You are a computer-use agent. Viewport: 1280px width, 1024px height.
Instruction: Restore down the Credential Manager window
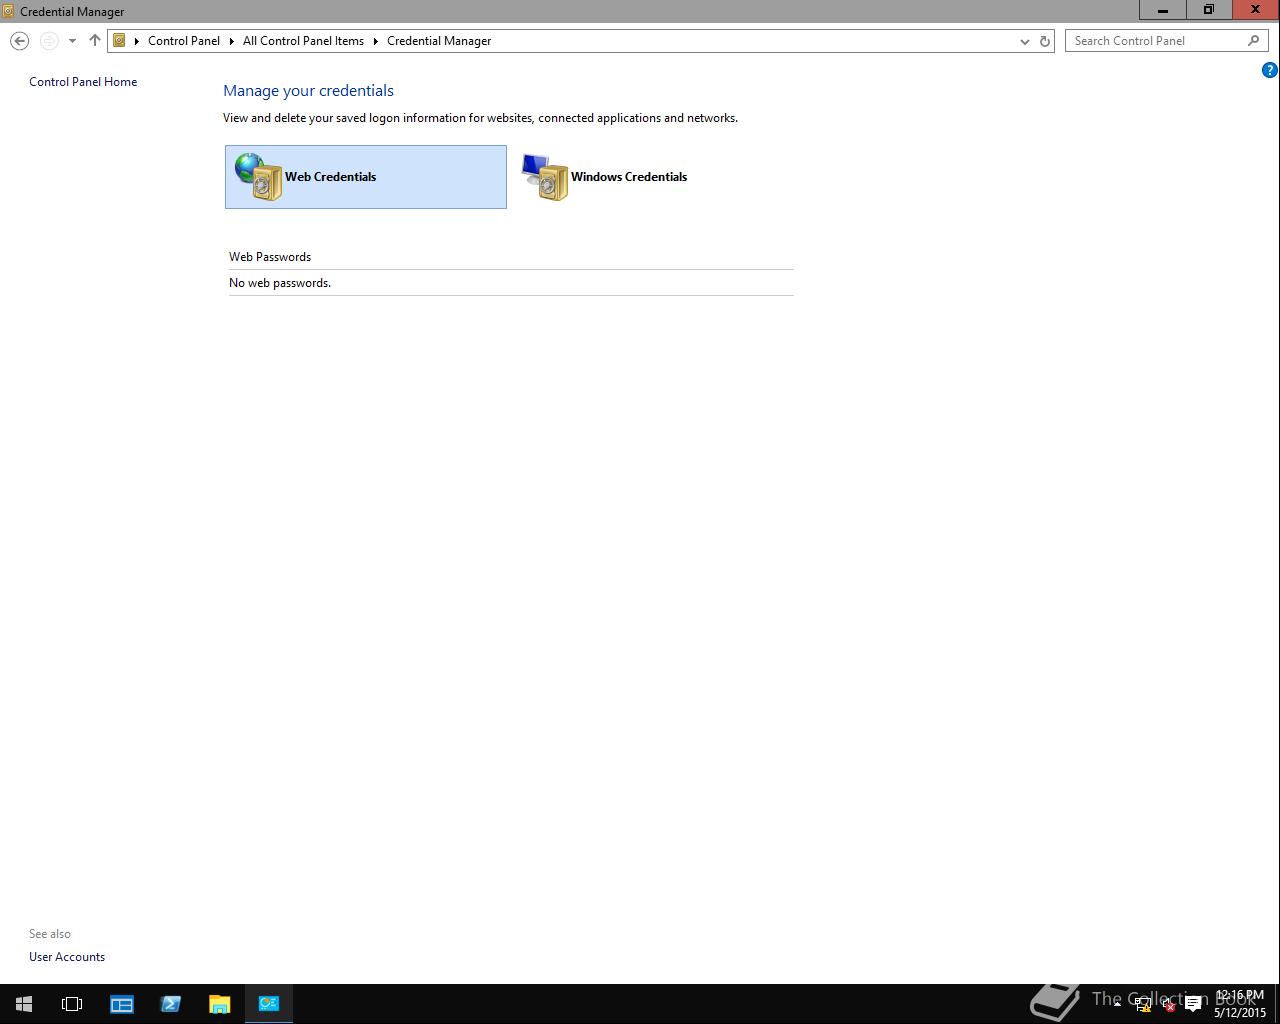pyautogui.click(x=1209, y=10)
